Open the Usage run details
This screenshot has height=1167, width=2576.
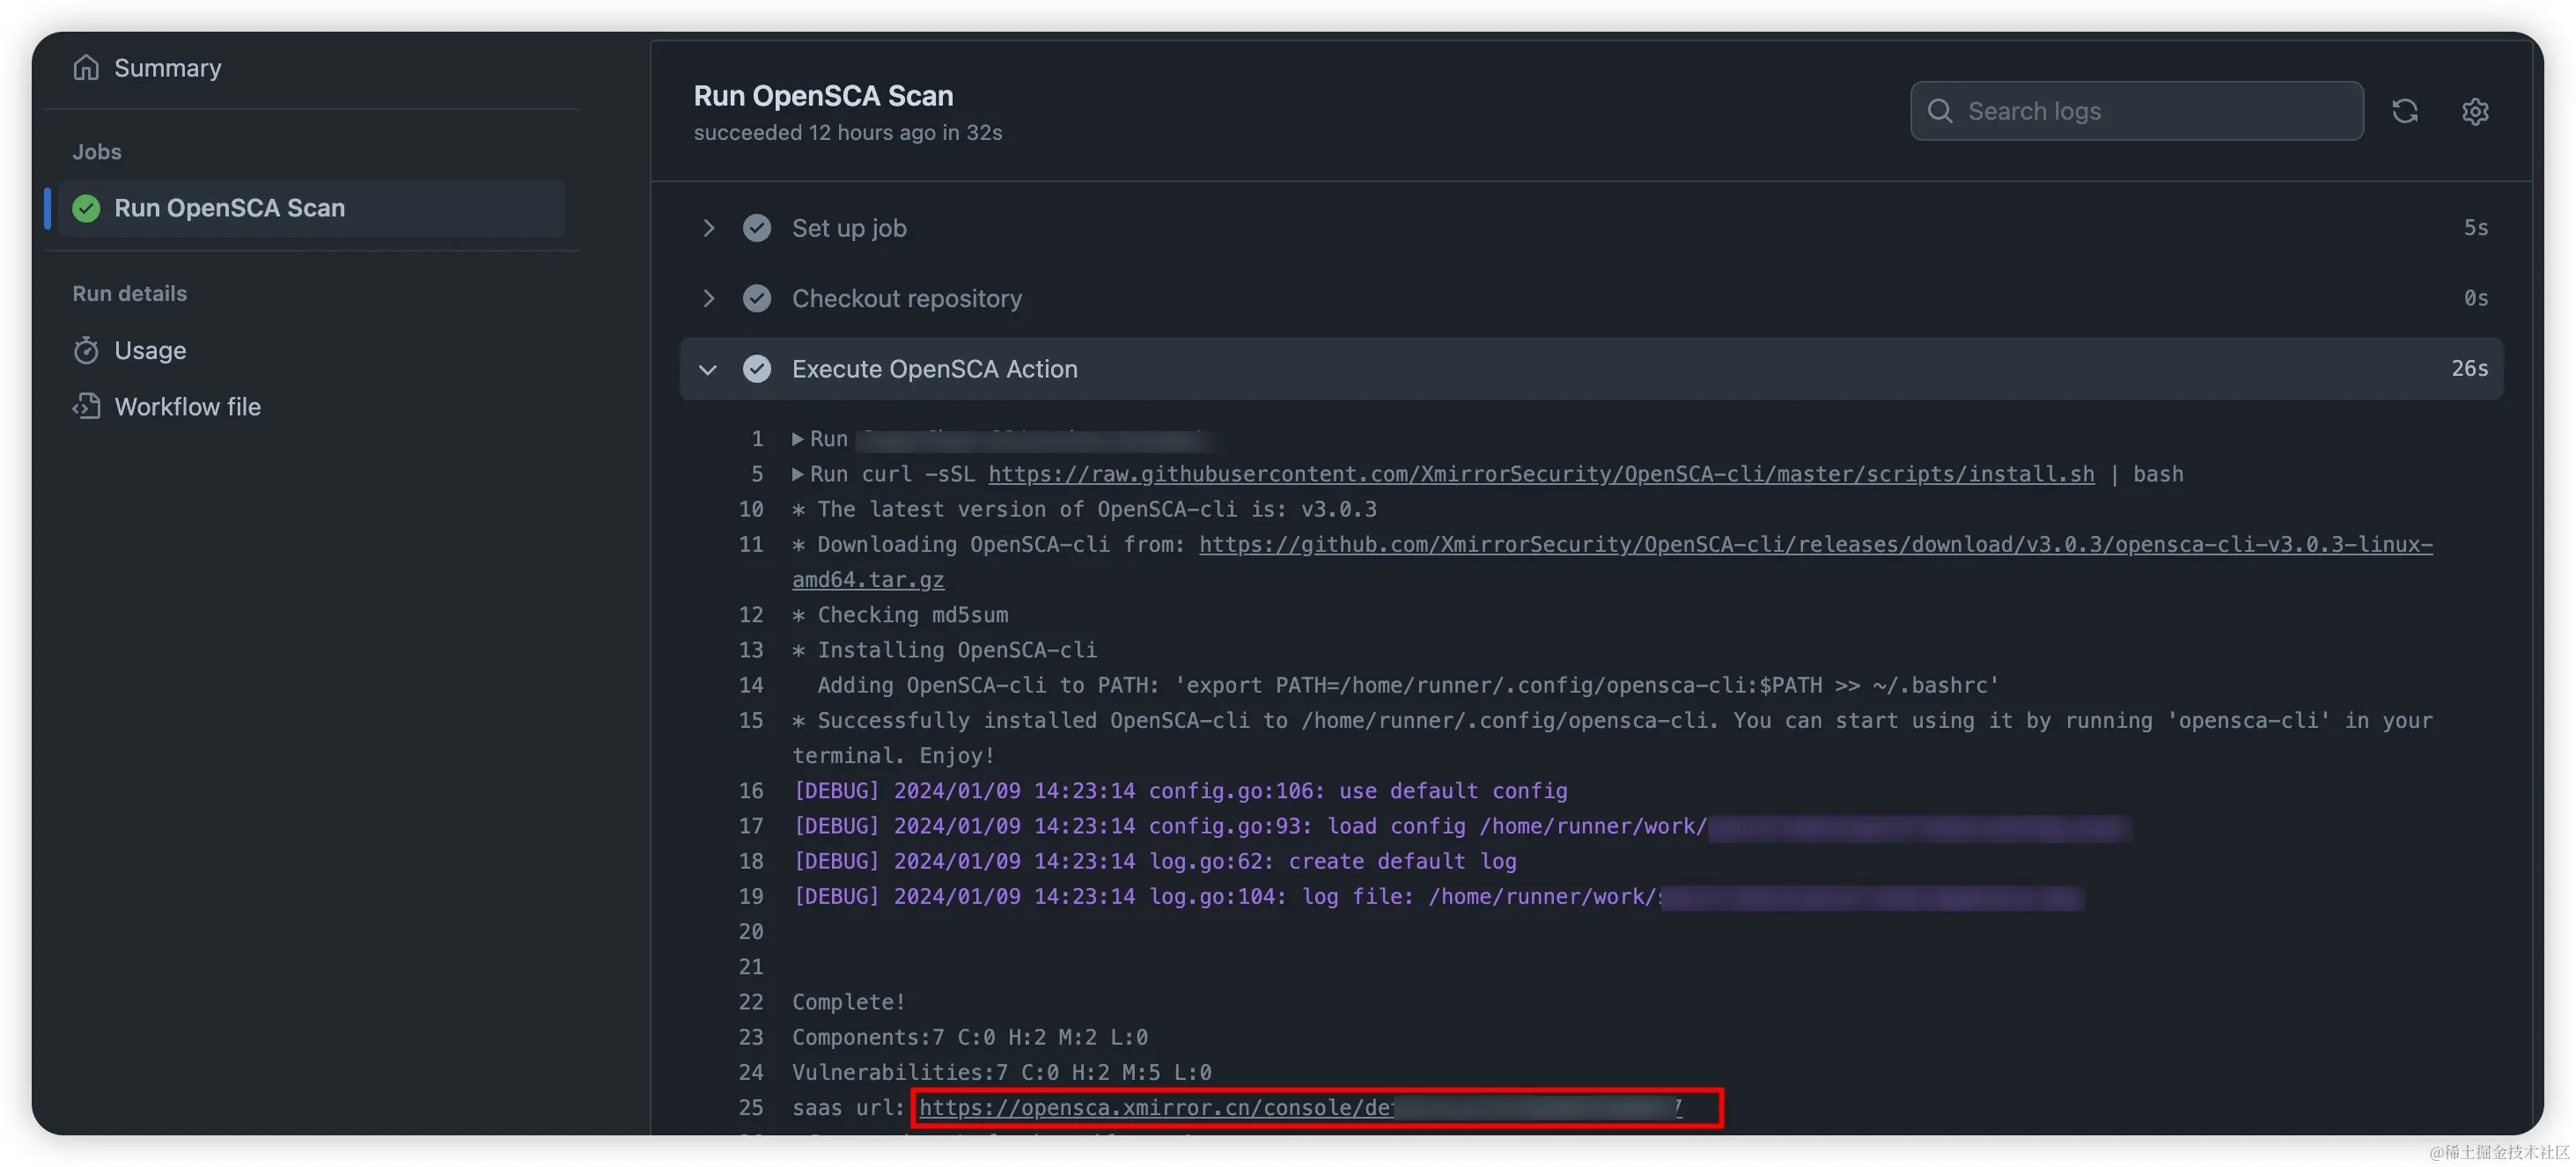pyautogui.click(x=150, y=350)
